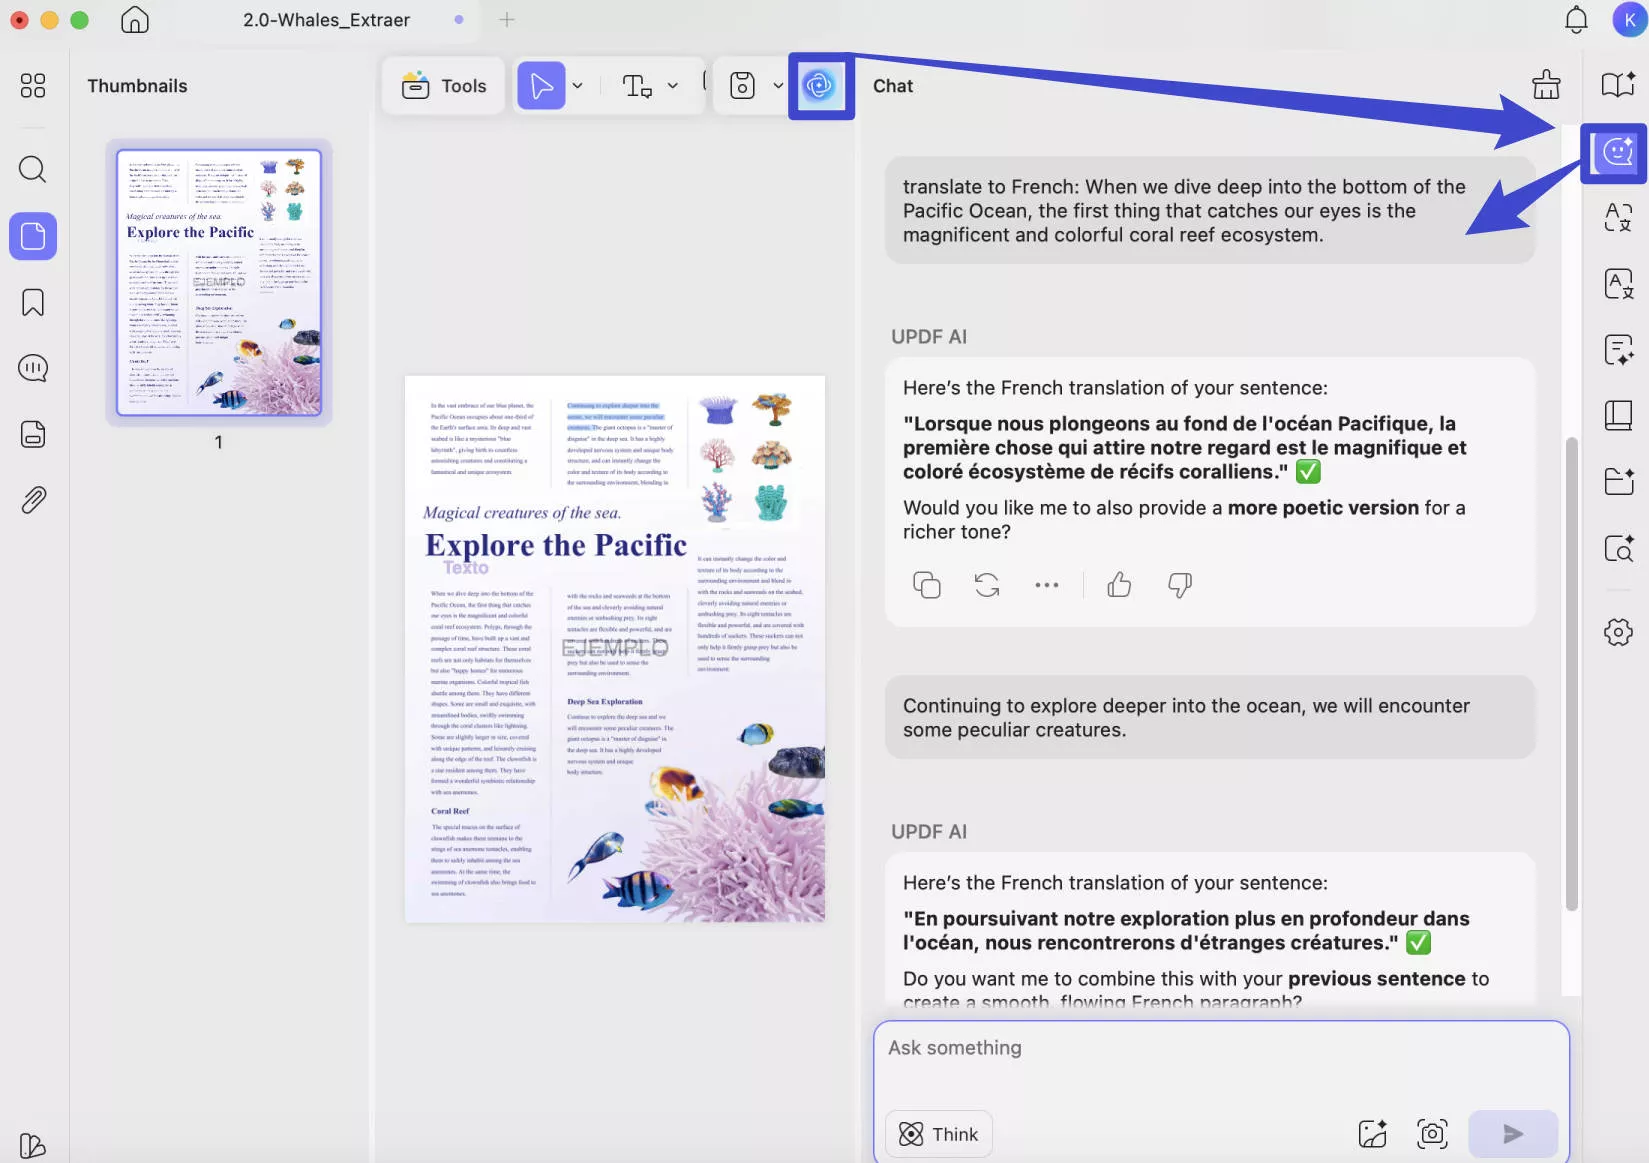Select the text editing tool
This screenshot has width=1649, height=1163.
point(637,86)
